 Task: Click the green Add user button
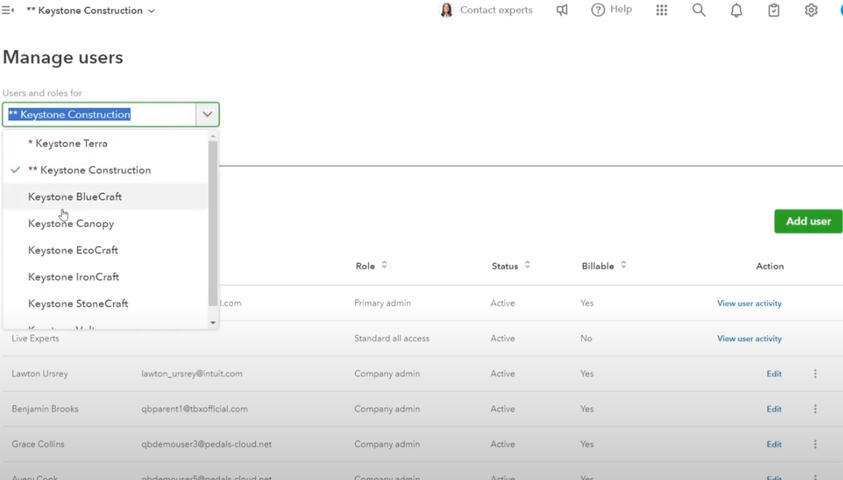[x=807, y=221]
